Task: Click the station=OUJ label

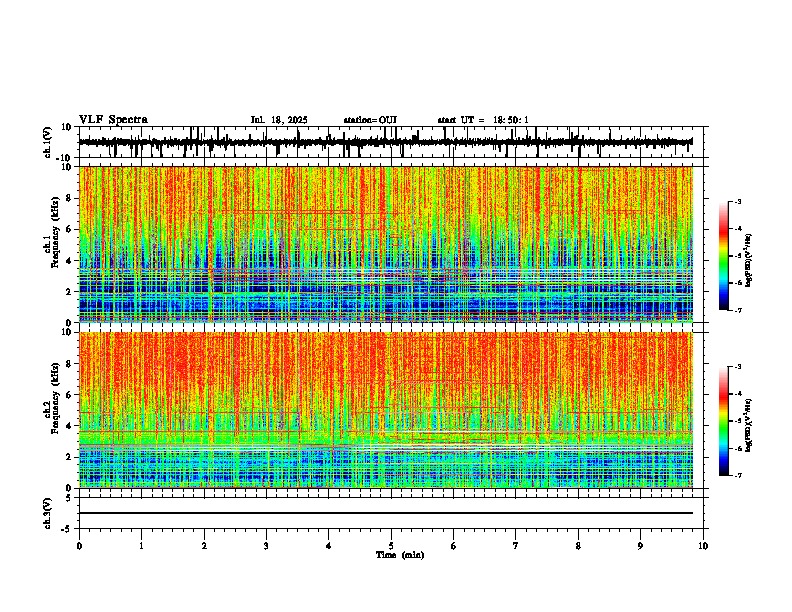Action: (370, 120)
